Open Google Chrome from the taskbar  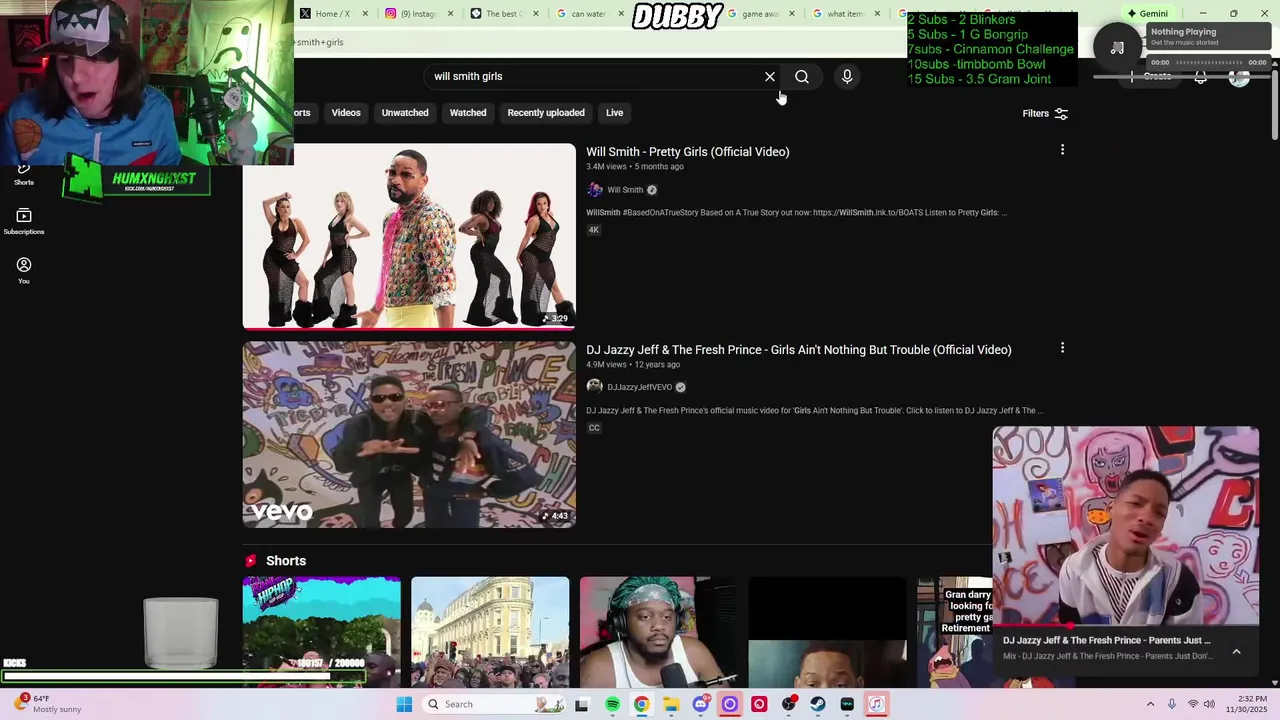pos(641,704)
